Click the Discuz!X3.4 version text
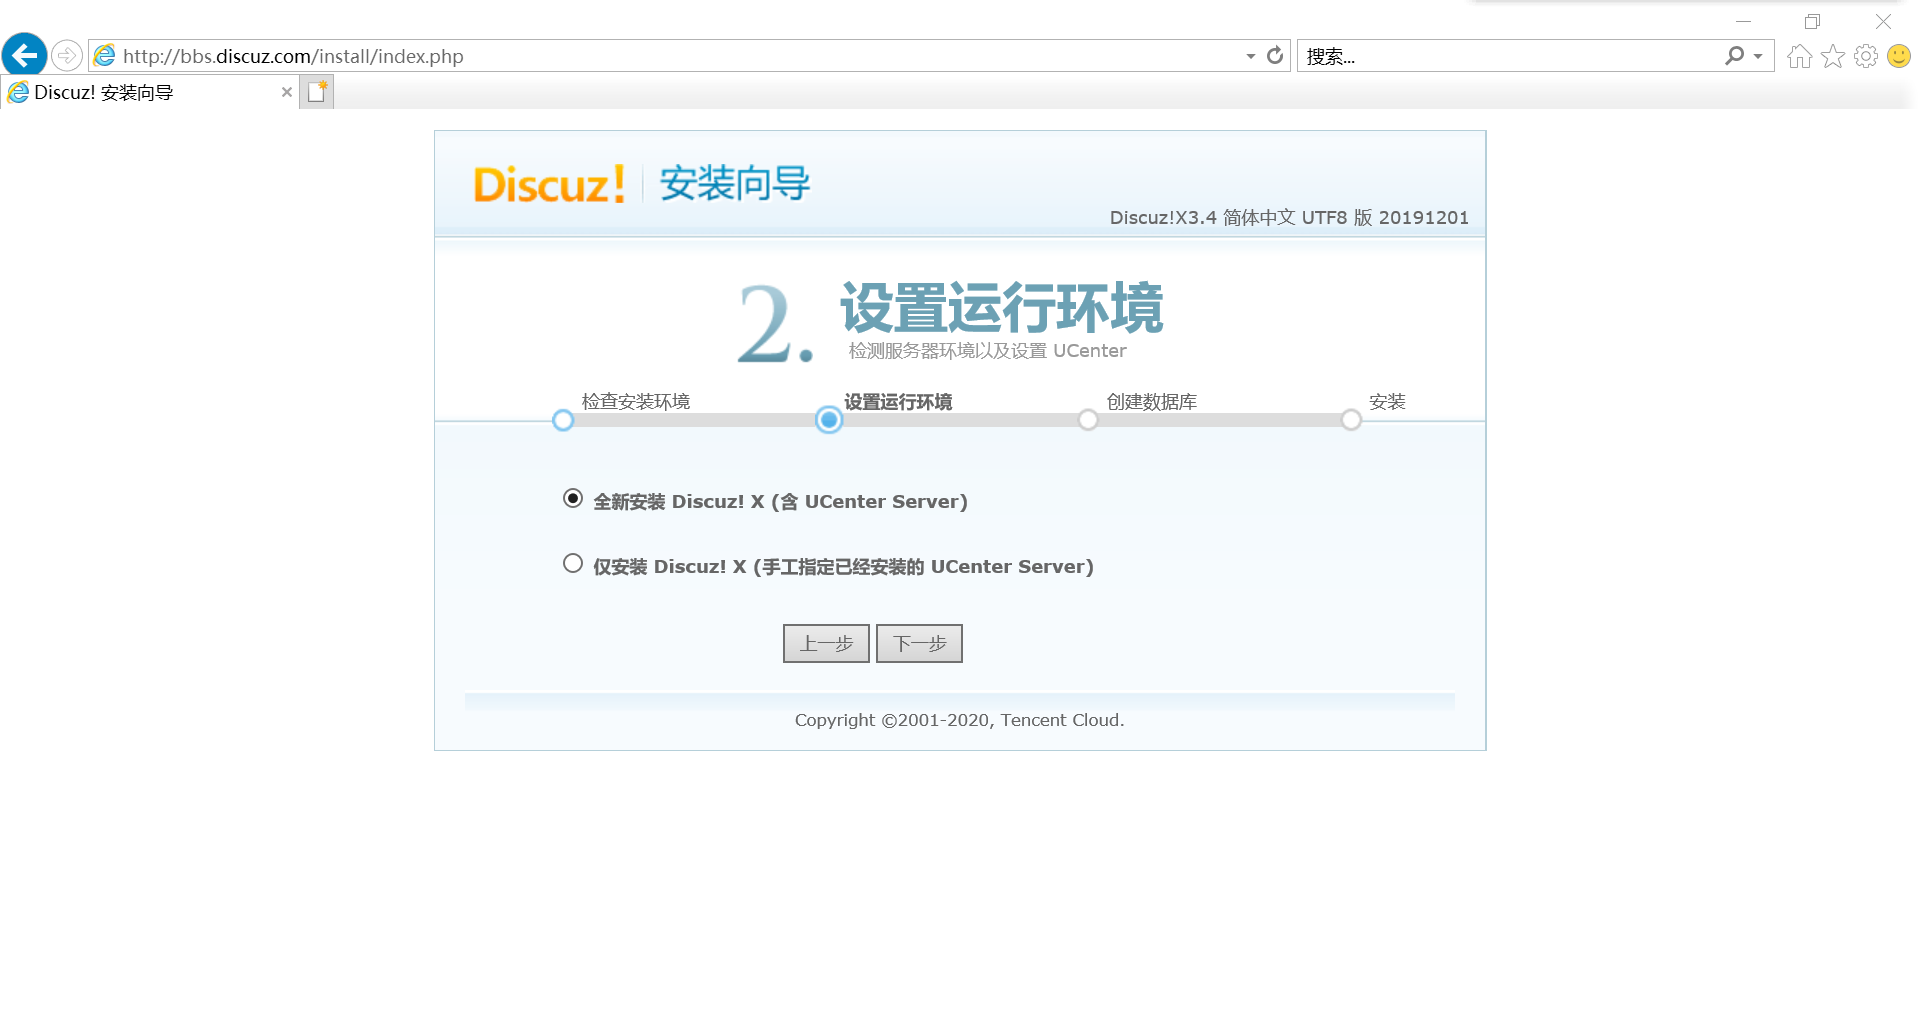 [1289, 217]
